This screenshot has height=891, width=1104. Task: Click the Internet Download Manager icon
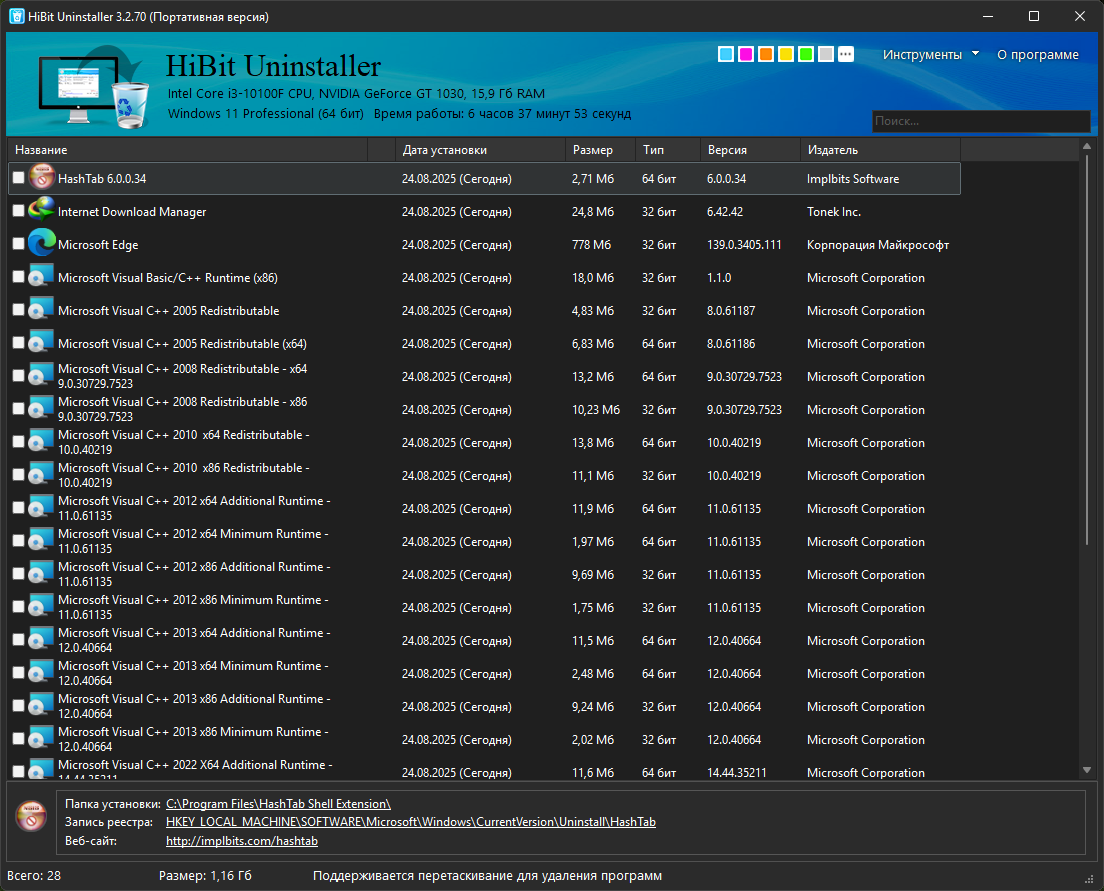(x=42, y=211)
